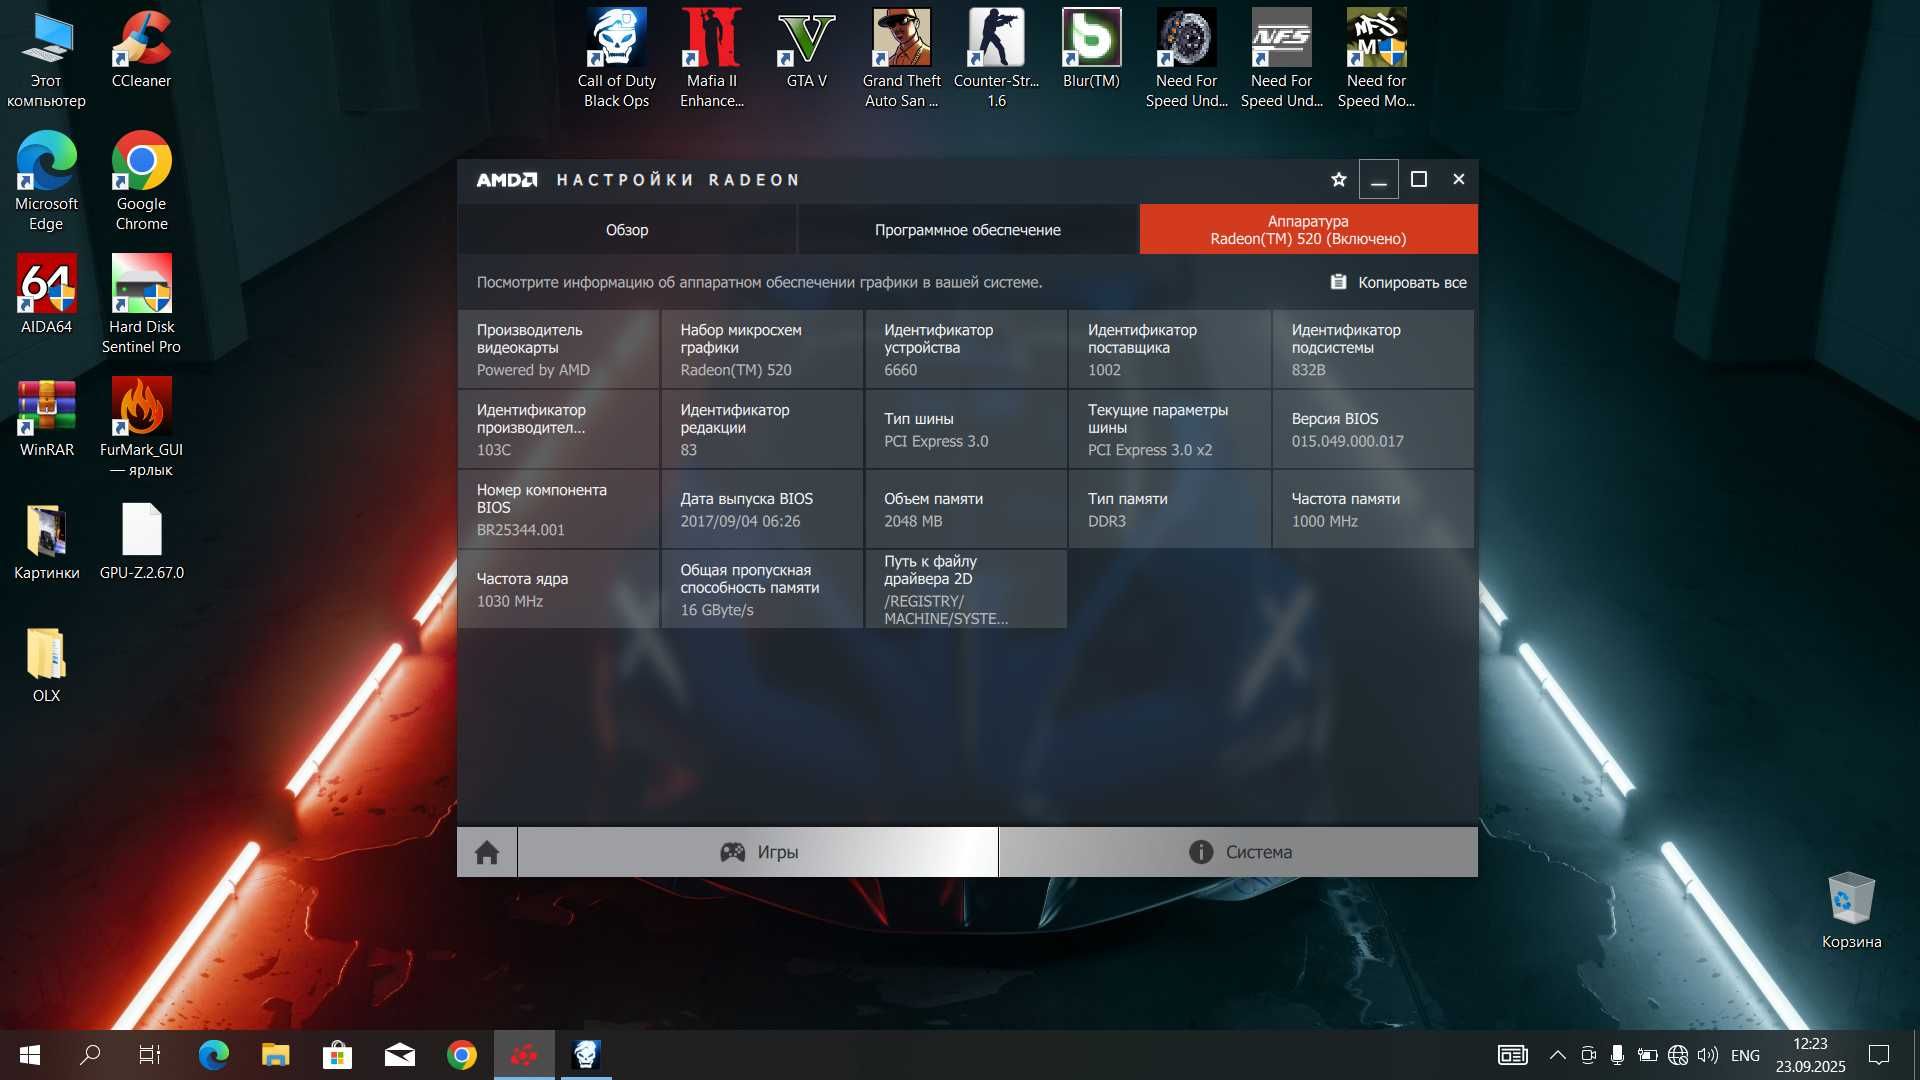The image size is (1920, 1080).
Task: Go to the Radeon home icon
Action: click(x=487, y=852)
